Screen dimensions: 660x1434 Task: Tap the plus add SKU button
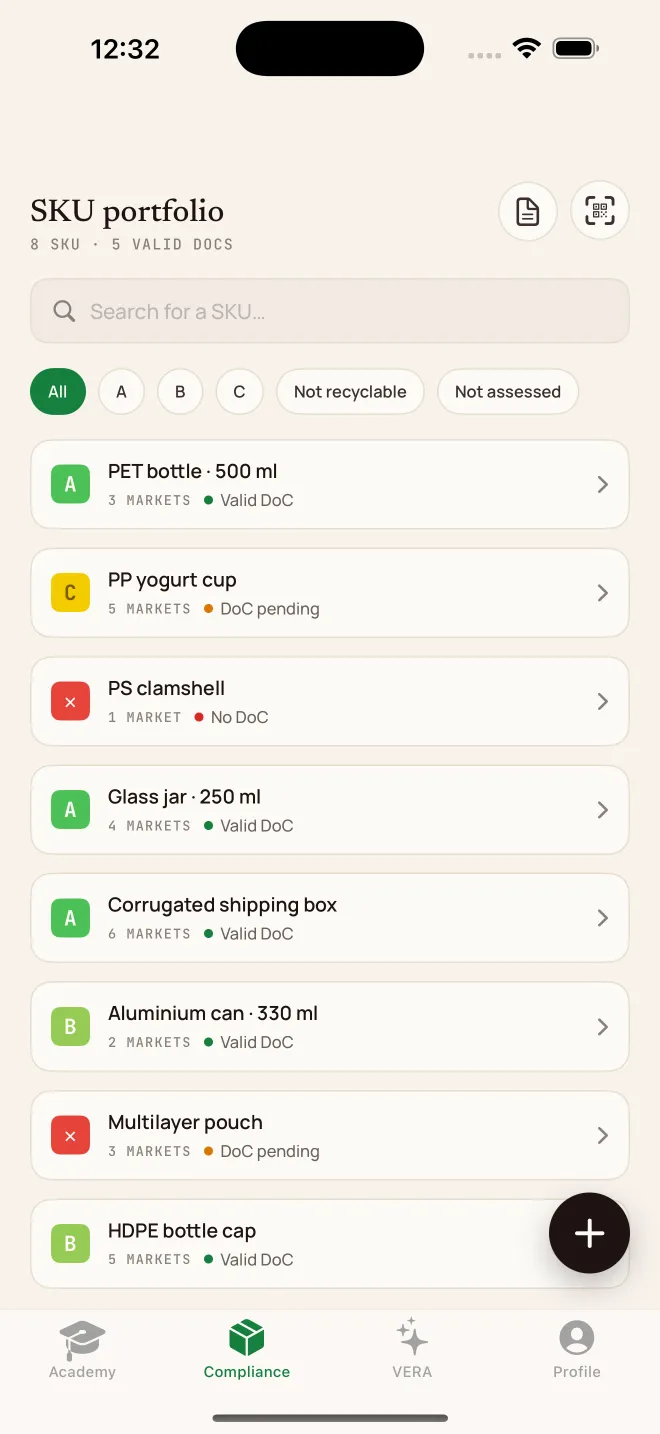click(589, 1233)
